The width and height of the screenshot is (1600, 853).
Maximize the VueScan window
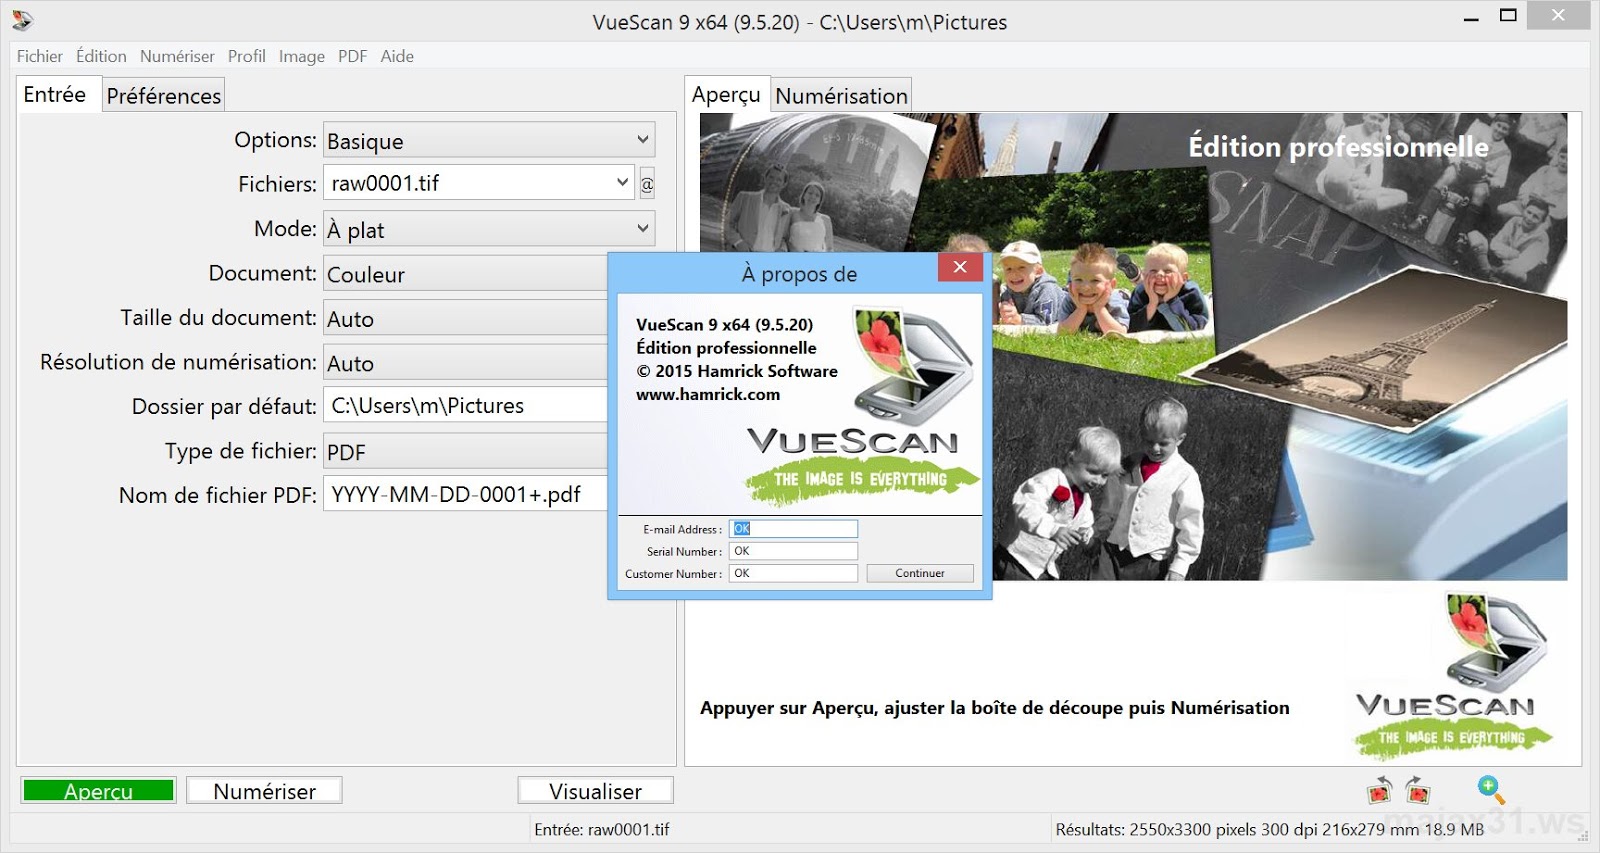pyautogui.click(x=1509, y=16)
